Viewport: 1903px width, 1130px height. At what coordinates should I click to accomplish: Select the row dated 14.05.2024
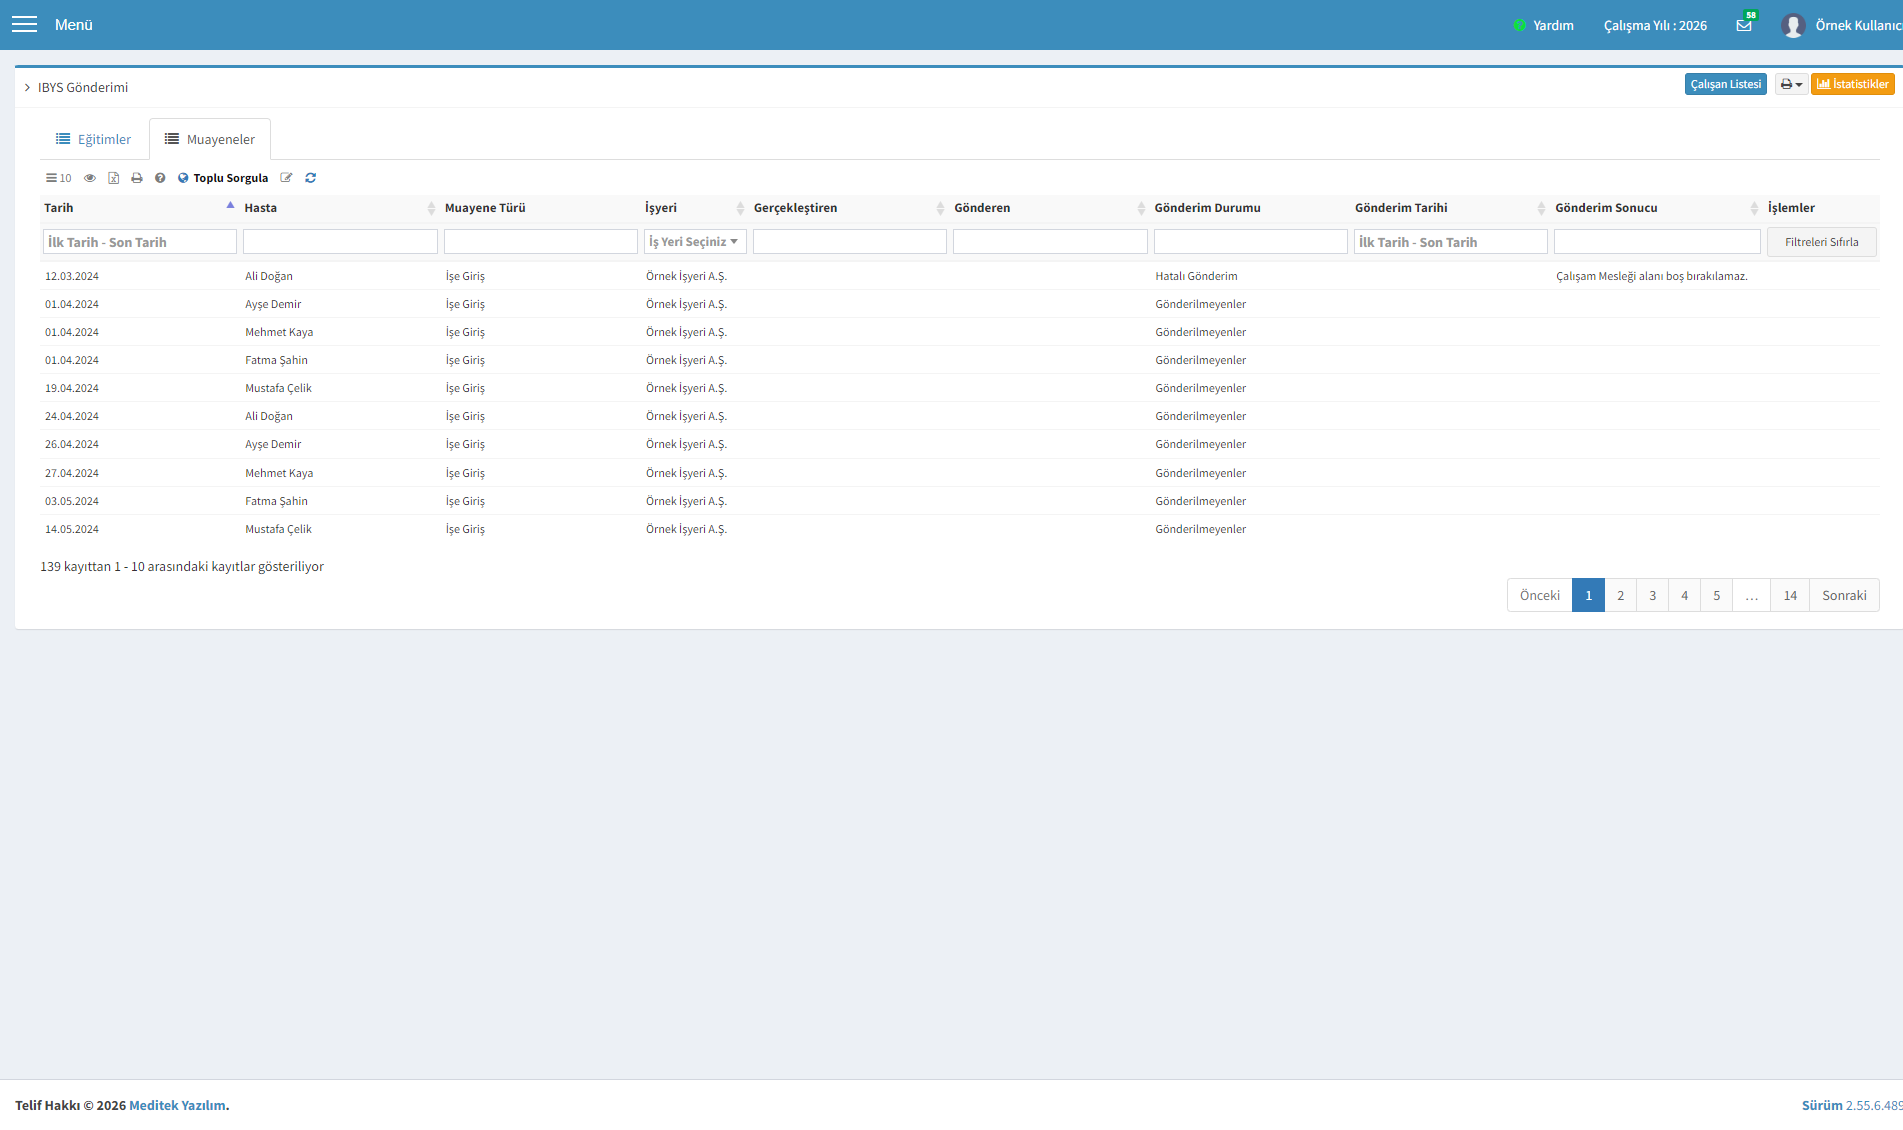pyautogui.click(x=959, y=529)
